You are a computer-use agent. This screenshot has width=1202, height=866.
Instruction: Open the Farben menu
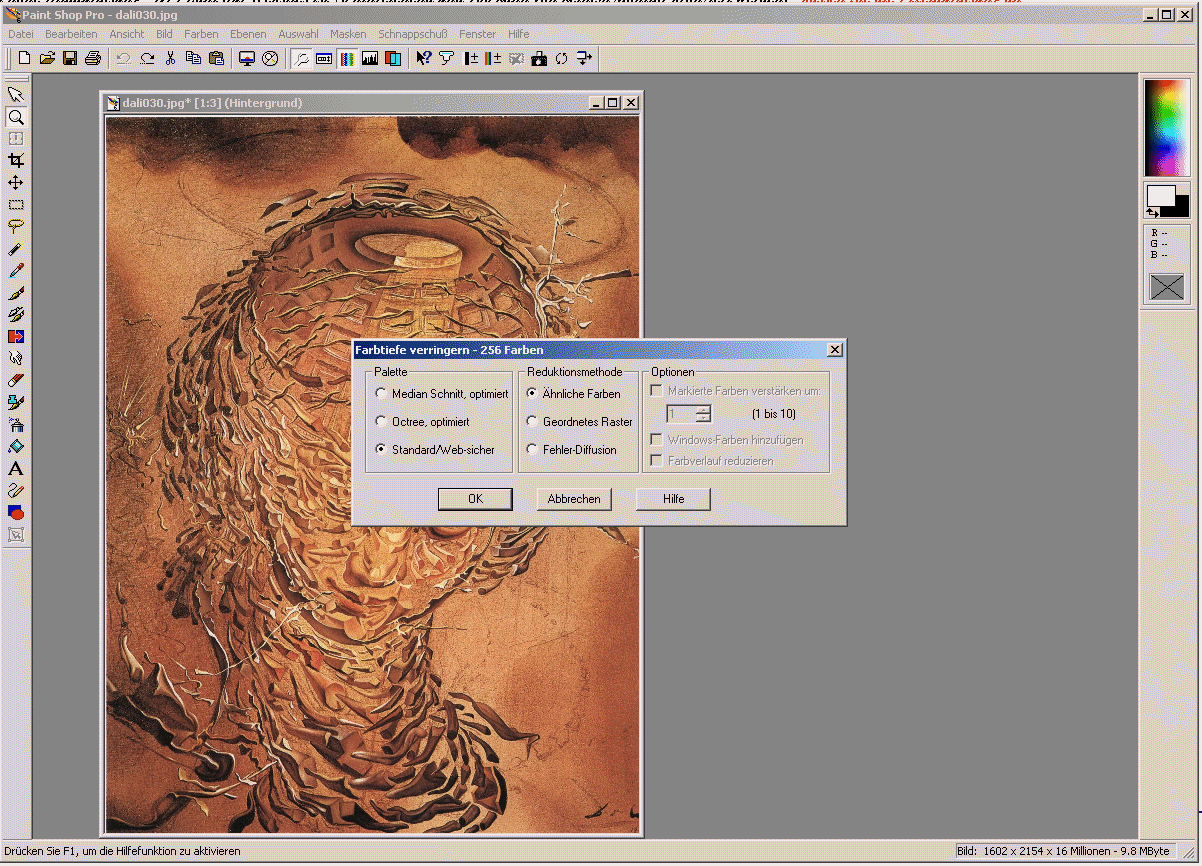[201, 34]
